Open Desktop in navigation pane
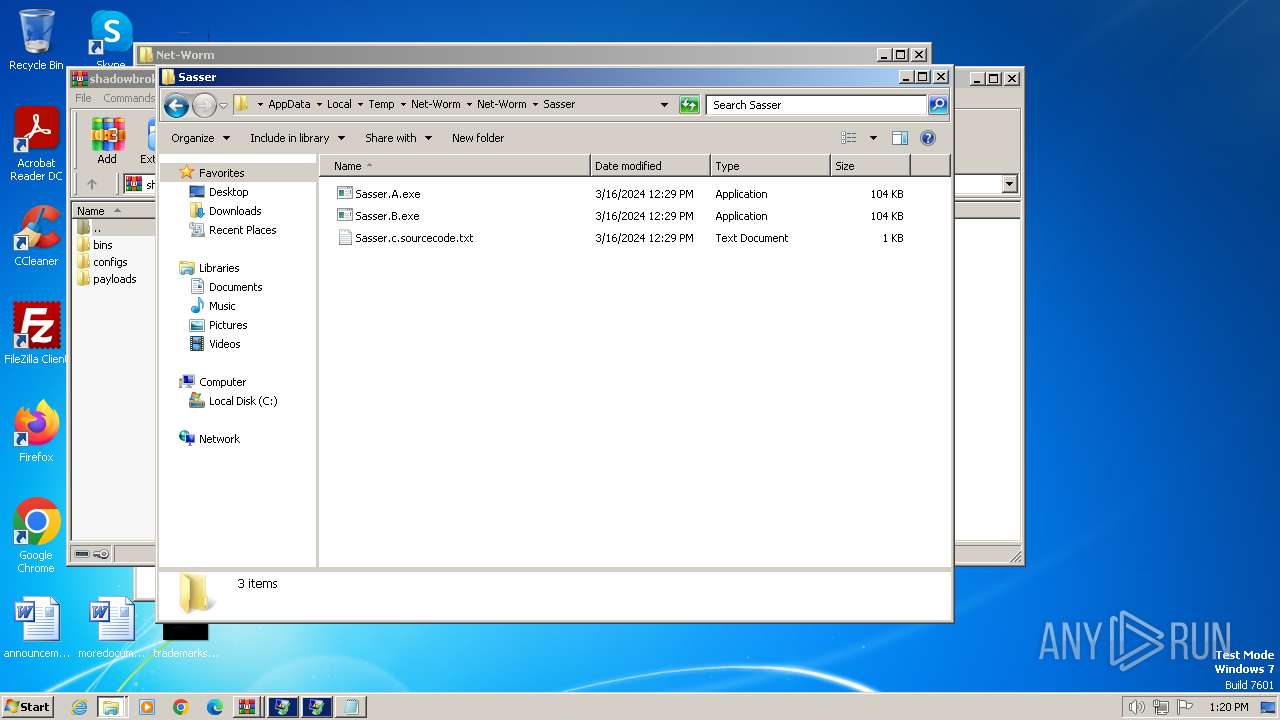The height and width of the screenshot is (720, 1280). pyautogui.click(x=228, y=192)
